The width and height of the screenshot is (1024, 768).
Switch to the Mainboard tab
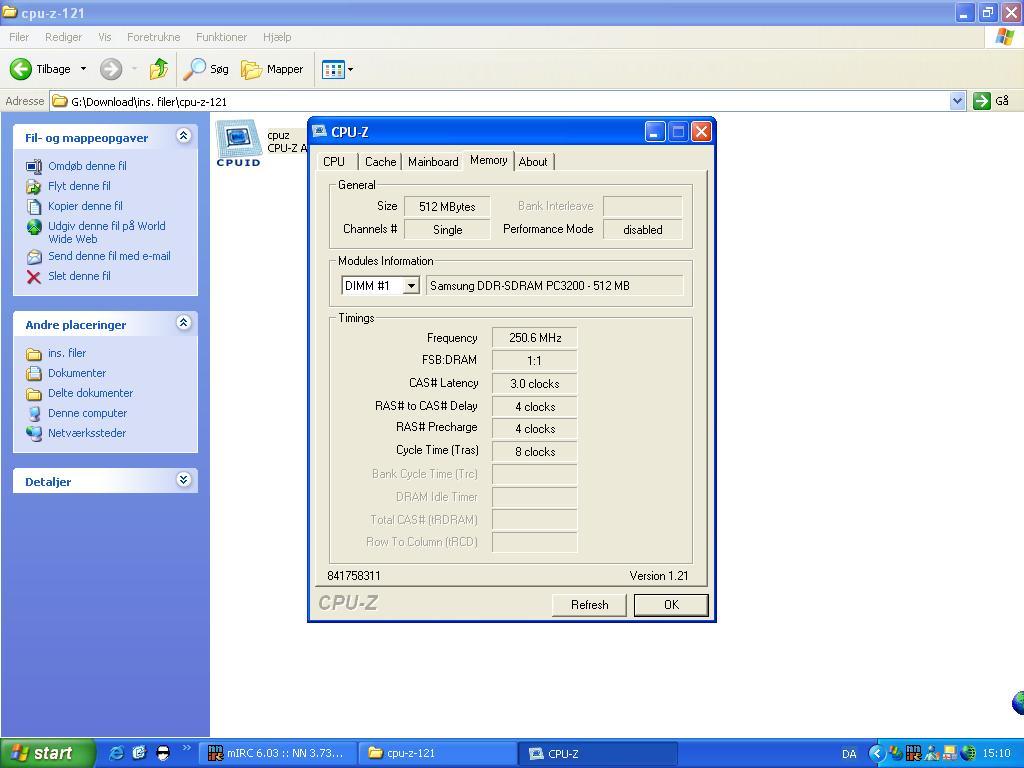433,161
